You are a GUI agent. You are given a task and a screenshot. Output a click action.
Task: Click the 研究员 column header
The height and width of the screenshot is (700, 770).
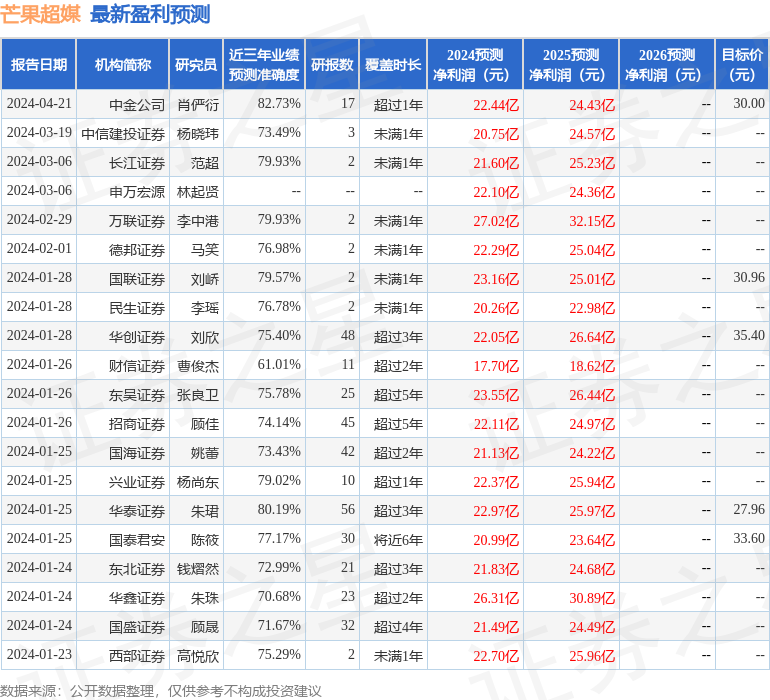(196, 65)
